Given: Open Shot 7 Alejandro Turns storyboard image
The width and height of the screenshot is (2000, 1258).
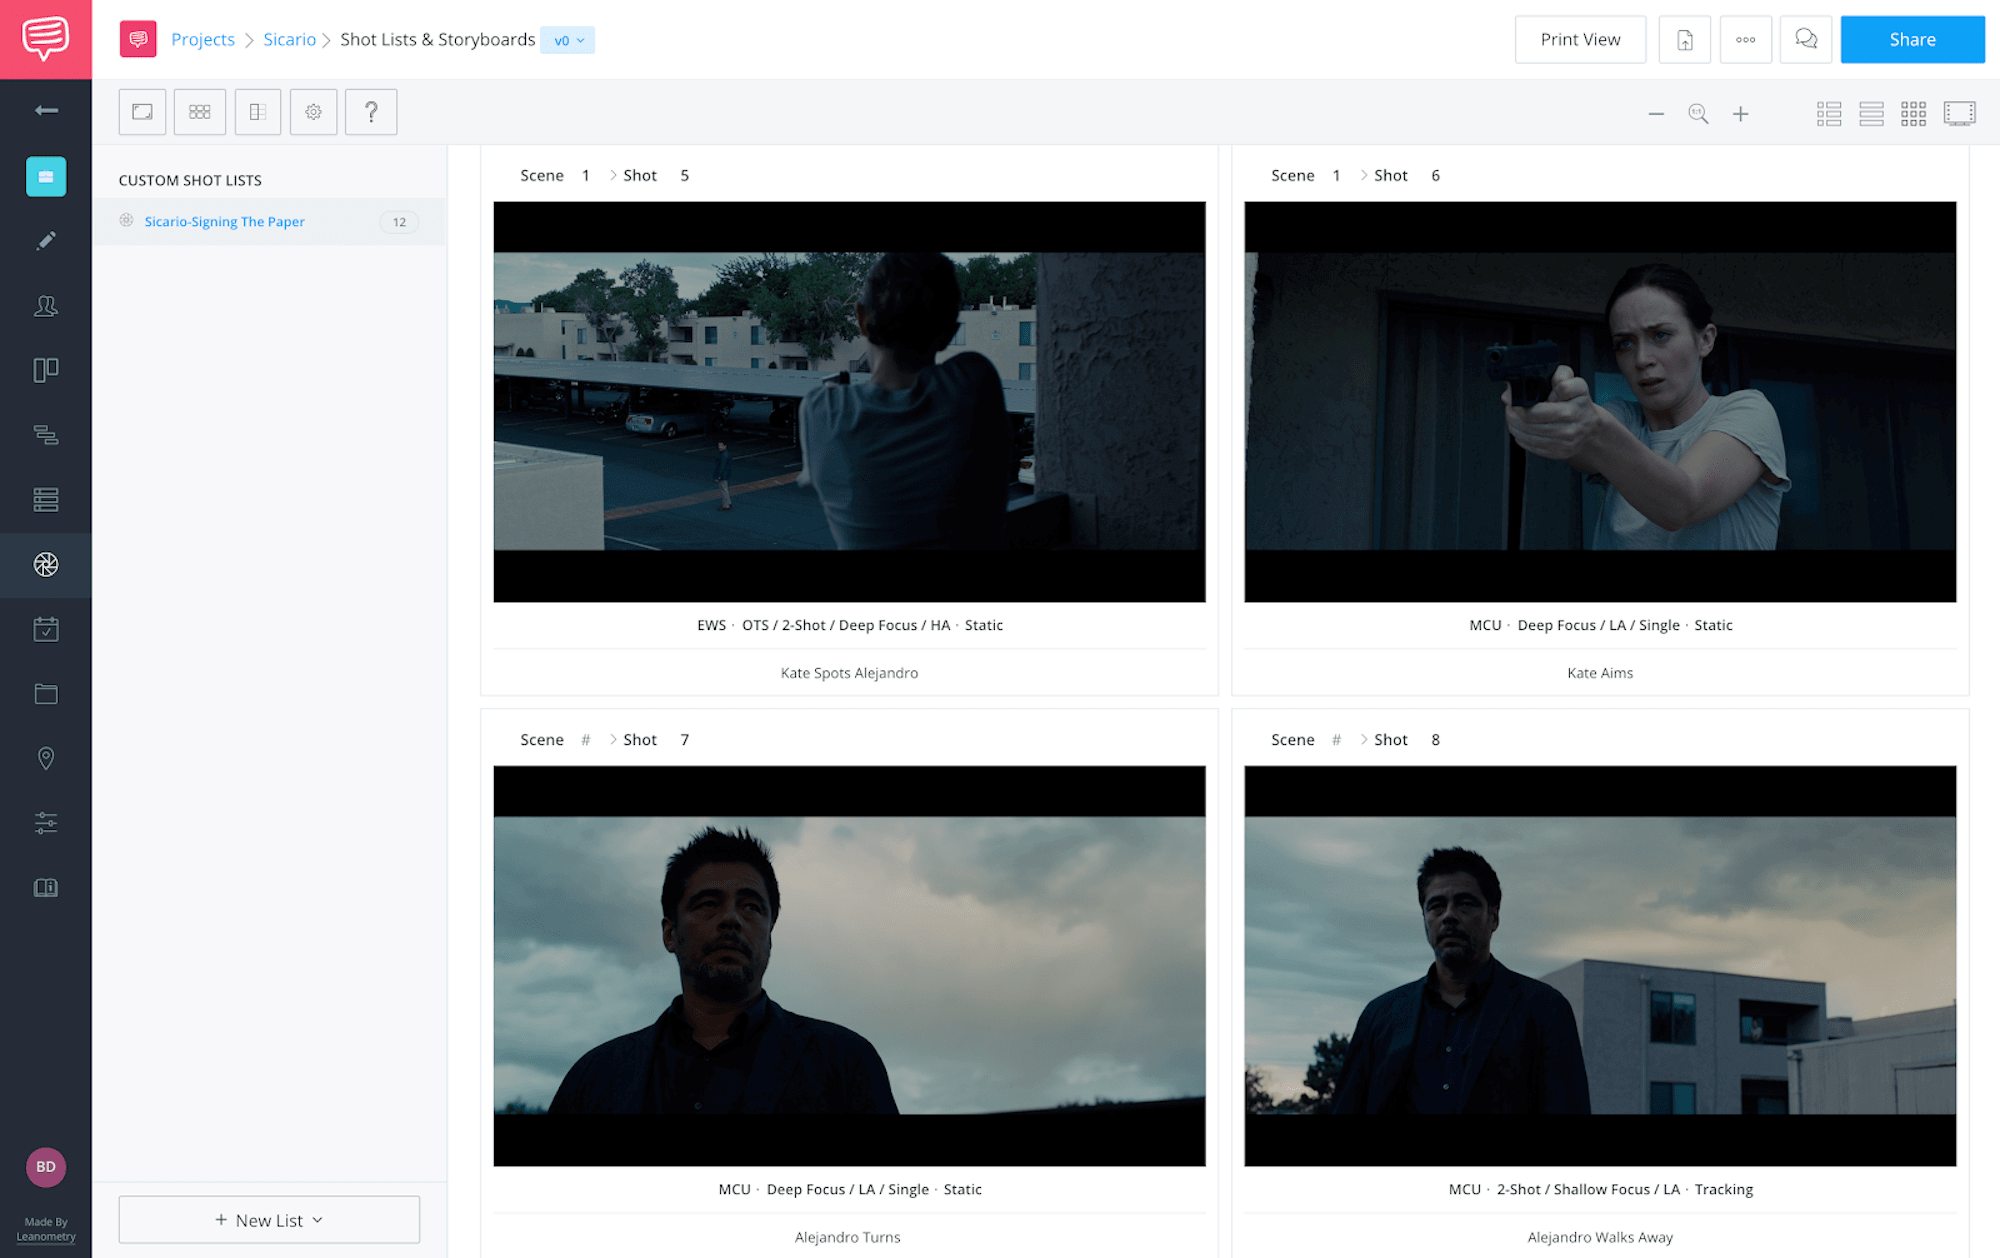Looking at the screenshot, I should click(849, 966).
